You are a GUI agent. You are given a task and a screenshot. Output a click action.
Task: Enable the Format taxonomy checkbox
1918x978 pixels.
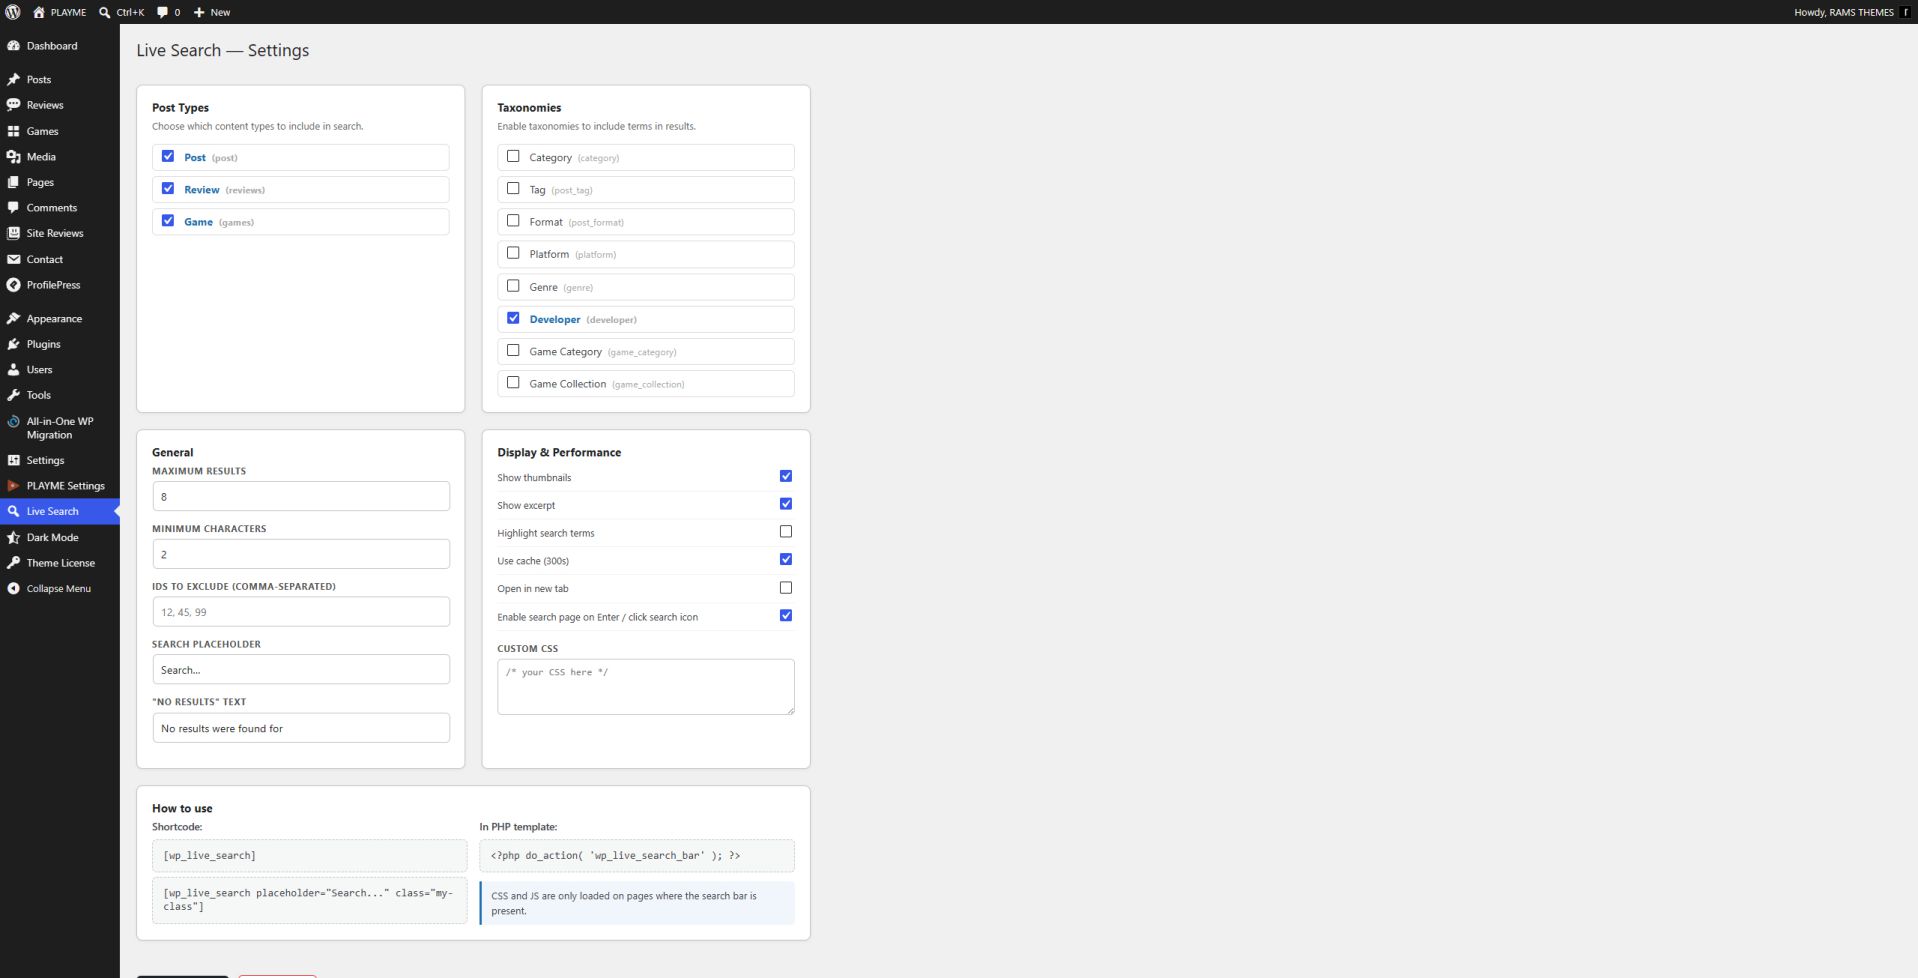point(513,221)
